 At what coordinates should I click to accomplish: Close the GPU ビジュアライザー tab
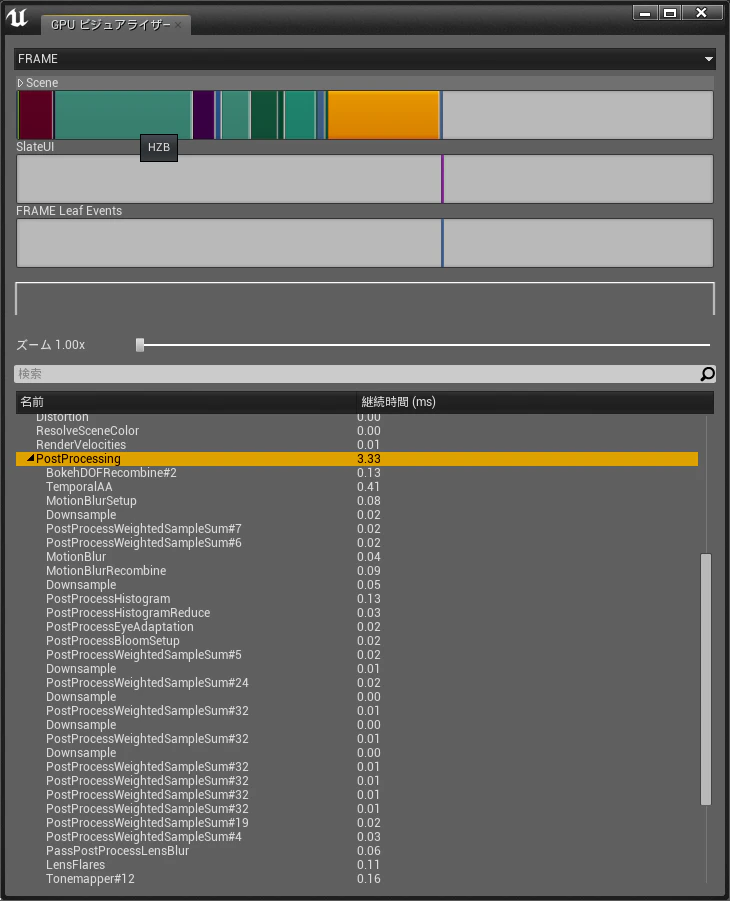pos(178,25)
